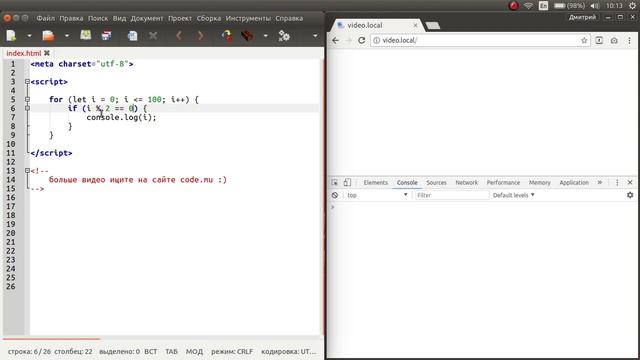The image size is (640, 360).
Task: Click the build brick icon
Action: (247, 36)
